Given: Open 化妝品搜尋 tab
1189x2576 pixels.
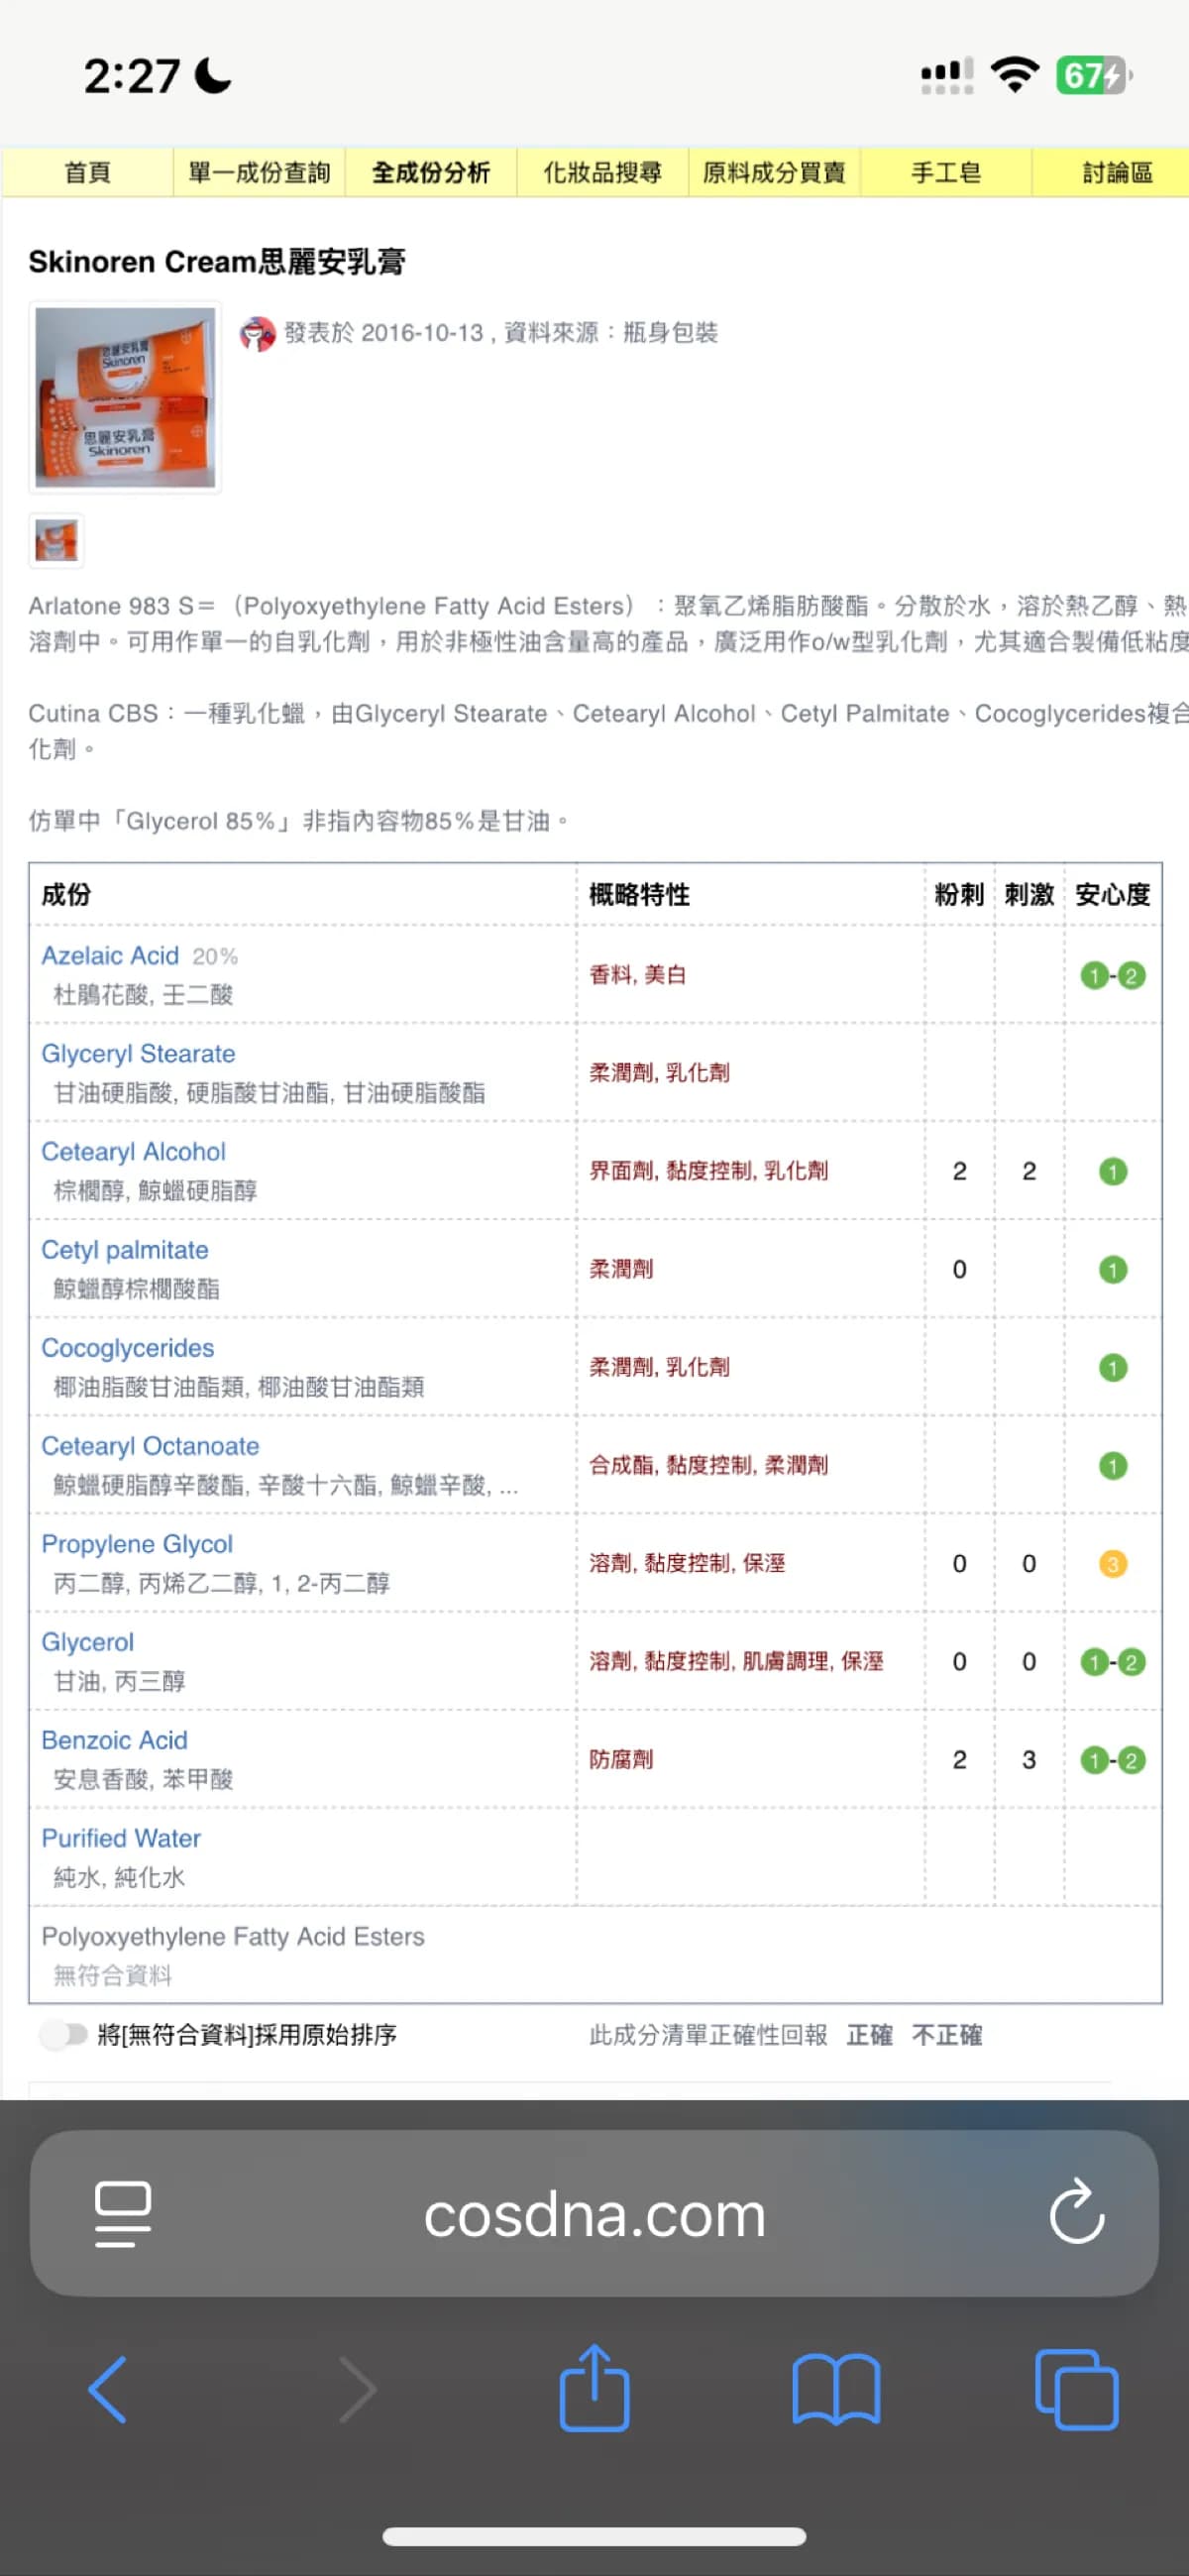Looking at the screenshot, I should pyautogui.click(x=602, y=172).
